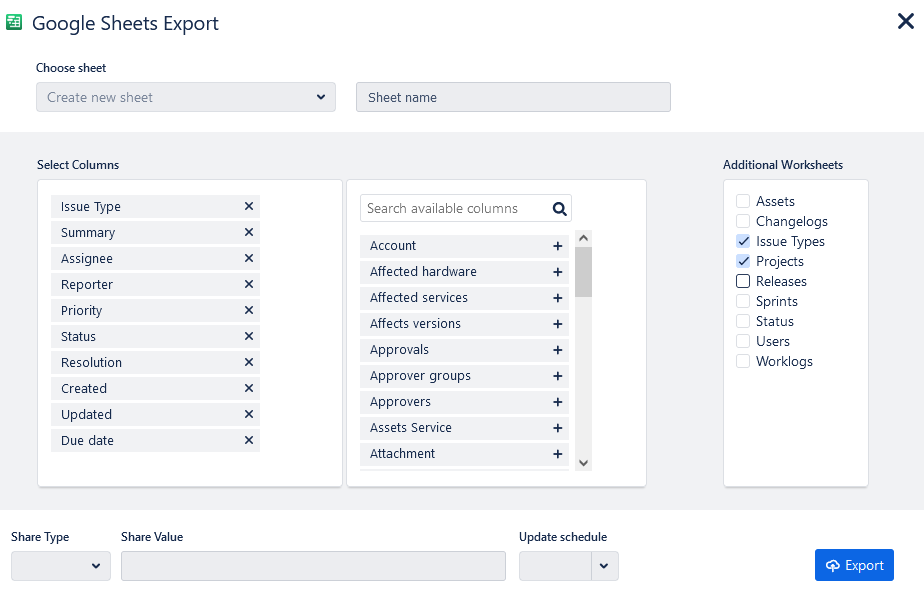Image resolution: width=924 pixels, height=590 pixels.
Task: Open the Choose sheet dropdown
Action: pos(187,97)
